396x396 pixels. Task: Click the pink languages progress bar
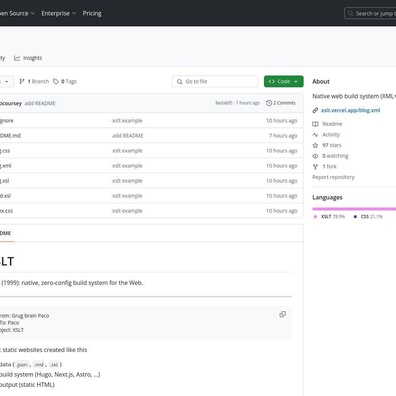click(x=354, y=209)
